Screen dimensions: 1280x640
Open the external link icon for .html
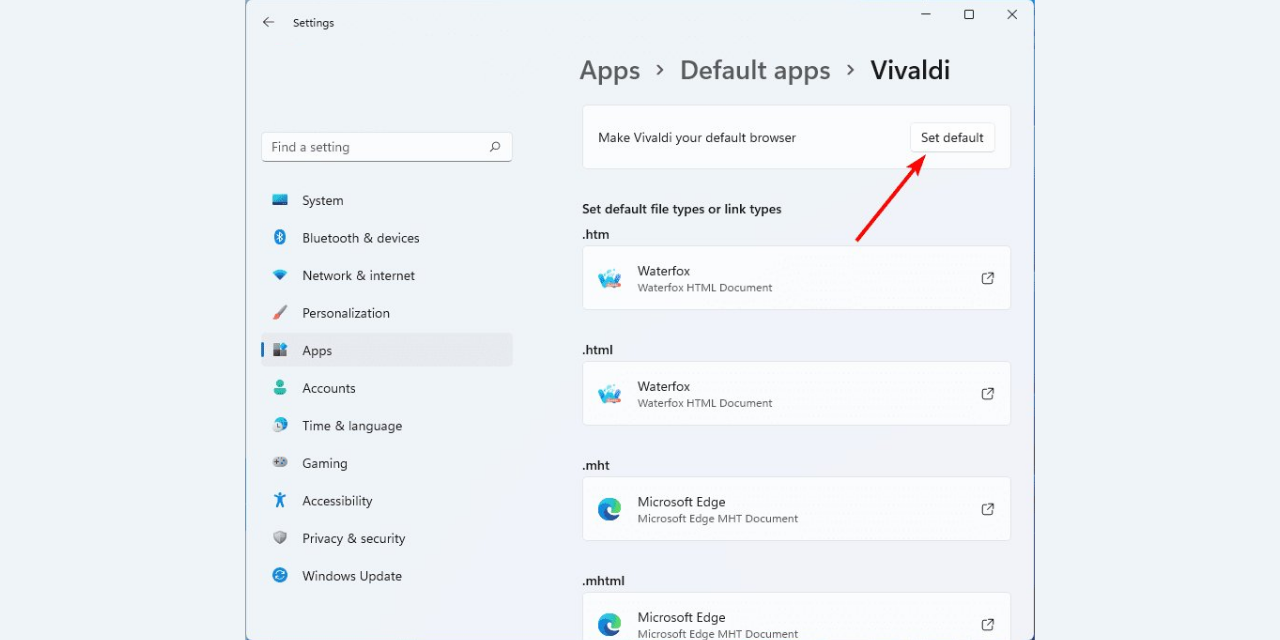[987, 394]
